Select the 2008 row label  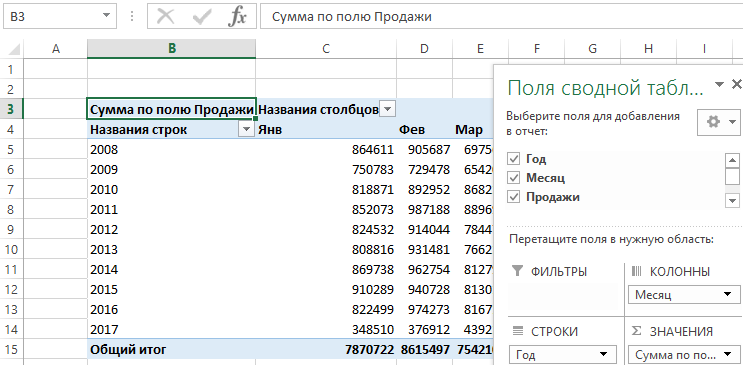click(172, 150)
